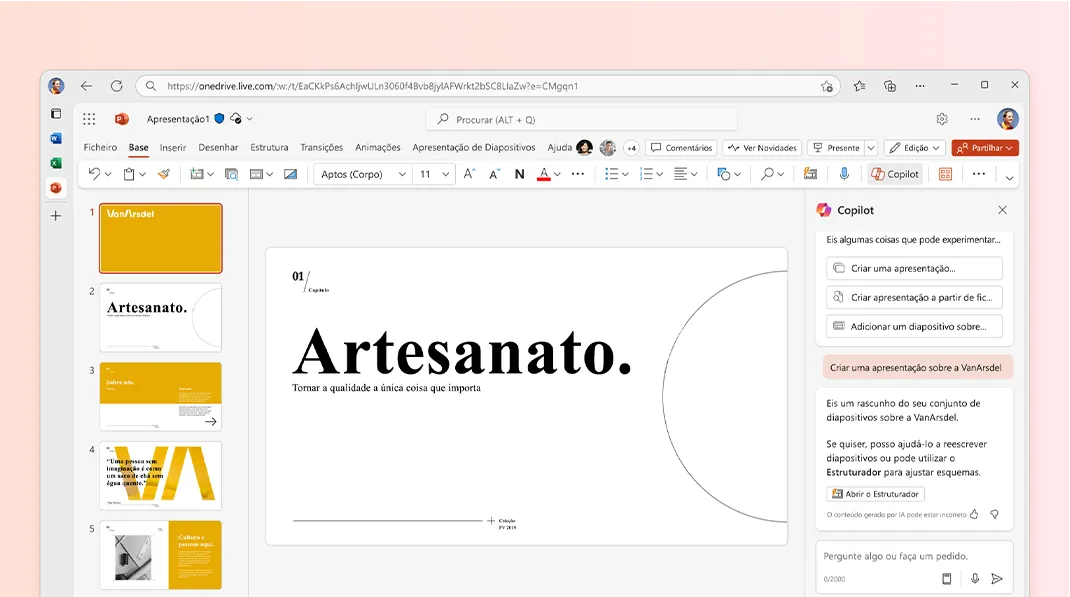Open the font size 11 box

[434, 174]
